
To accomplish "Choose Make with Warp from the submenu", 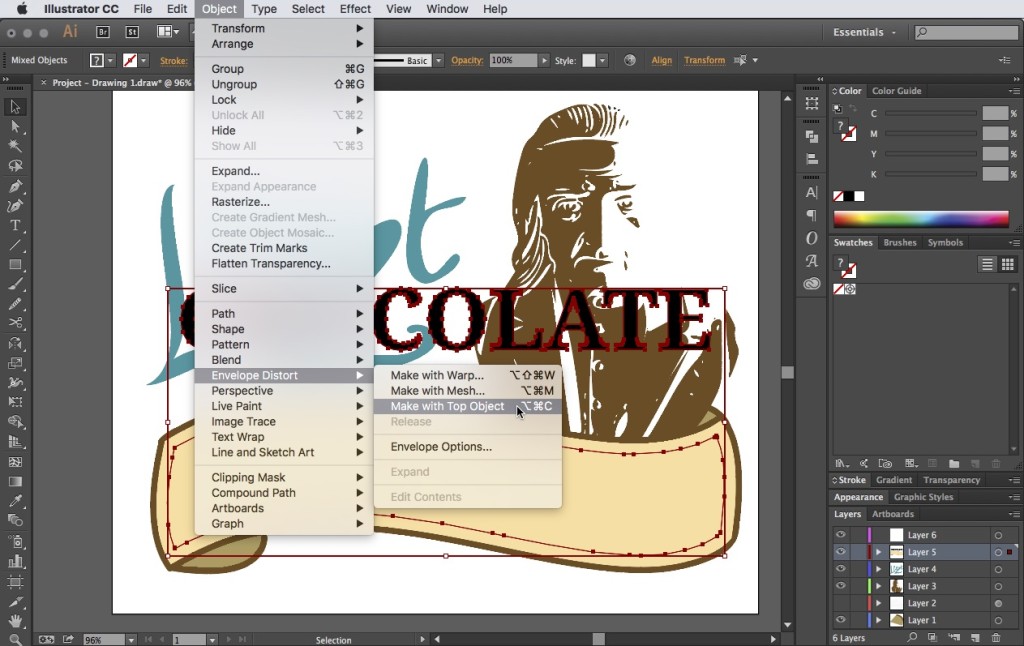I will (x=468, y=376).
